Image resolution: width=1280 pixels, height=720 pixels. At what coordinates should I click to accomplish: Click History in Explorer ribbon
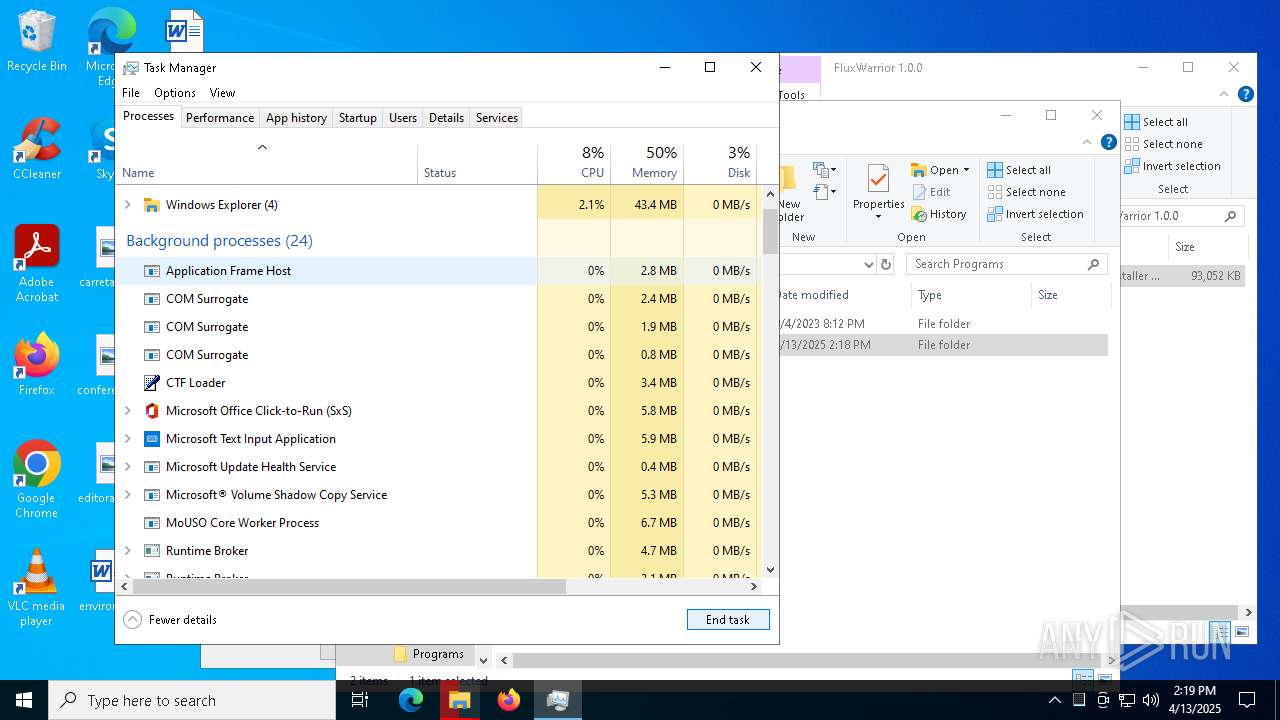pos(939,214)
